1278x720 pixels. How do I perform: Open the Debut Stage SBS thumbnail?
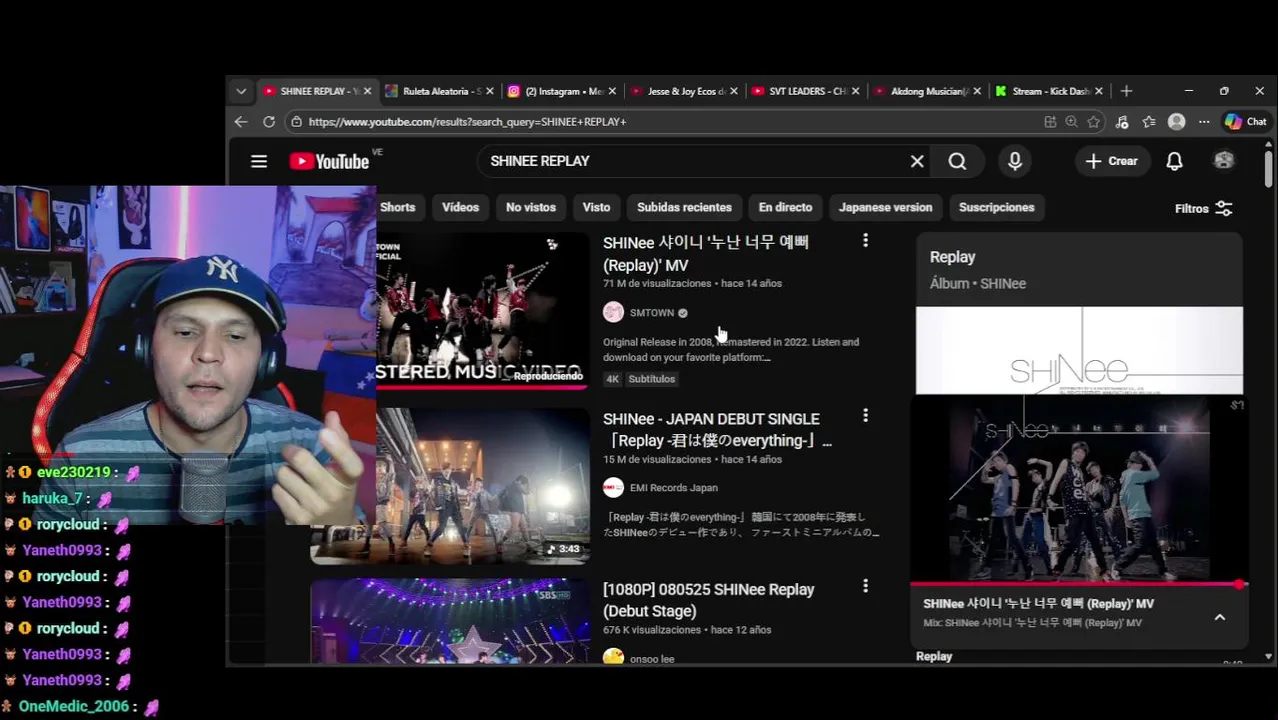(x=450, y=621)
